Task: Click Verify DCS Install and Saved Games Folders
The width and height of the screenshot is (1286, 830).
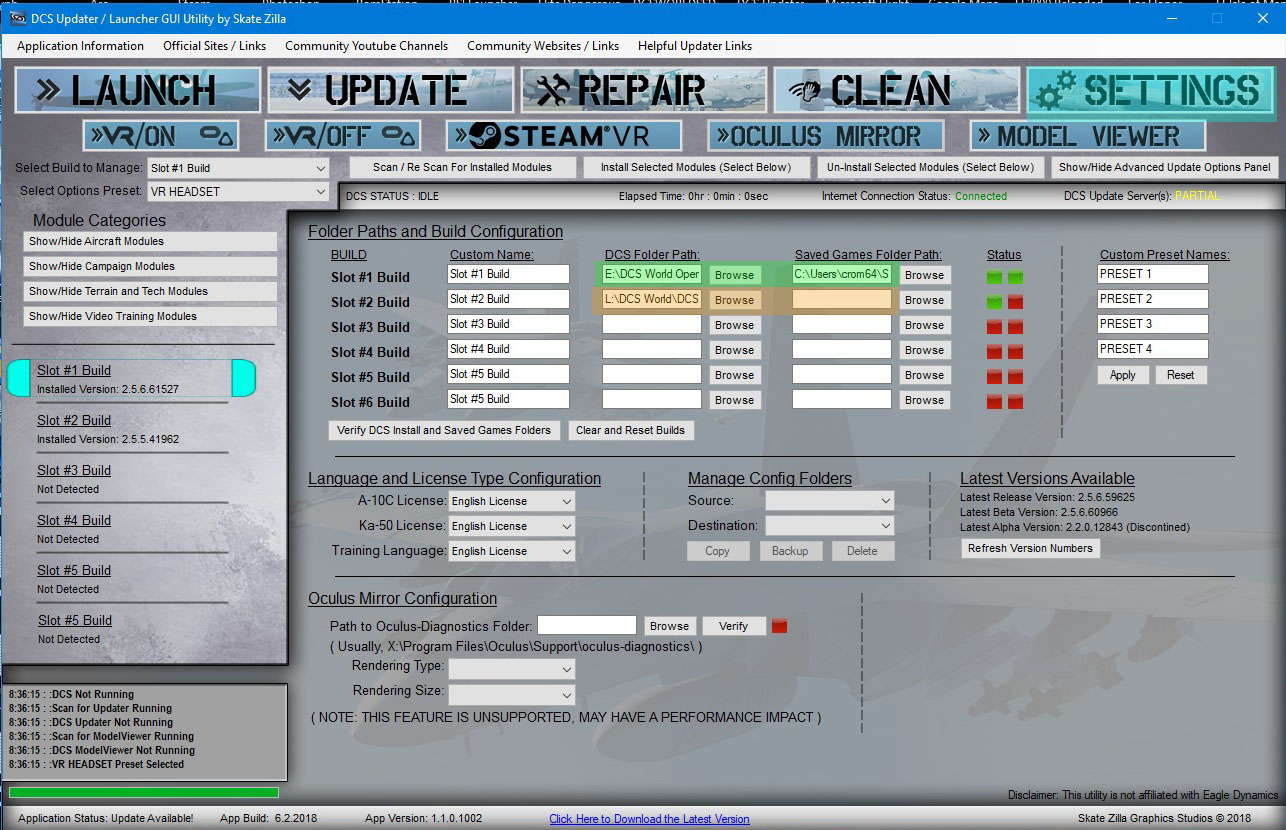Action: click(444, 430)
